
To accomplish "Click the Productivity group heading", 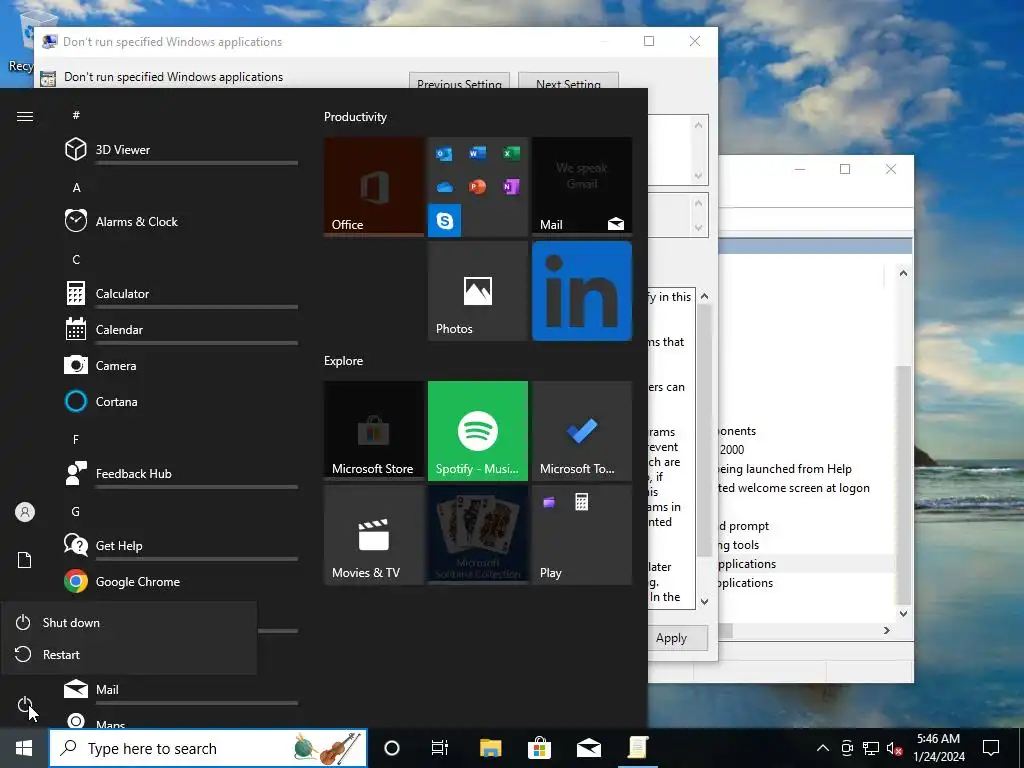I will coord(355,117).
